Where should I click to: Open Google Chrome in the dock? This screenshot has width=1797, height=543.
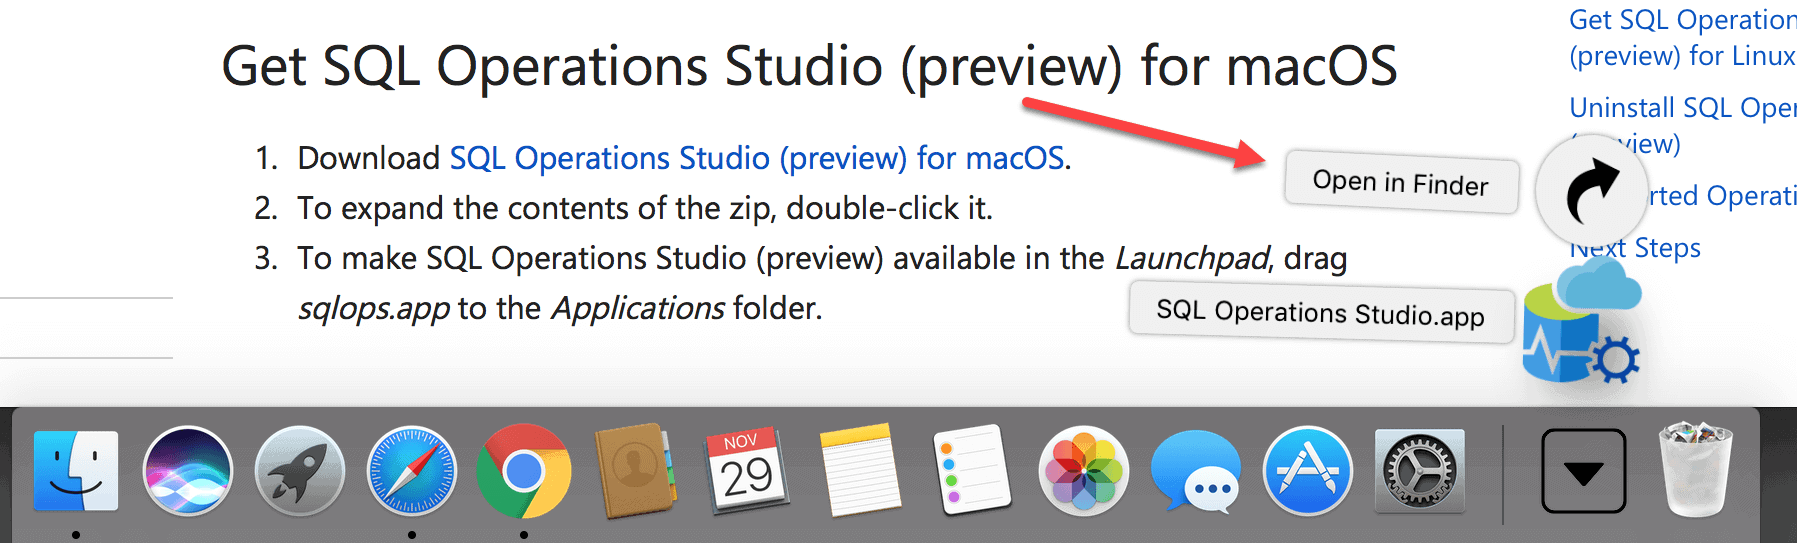[x=524, y=471]
